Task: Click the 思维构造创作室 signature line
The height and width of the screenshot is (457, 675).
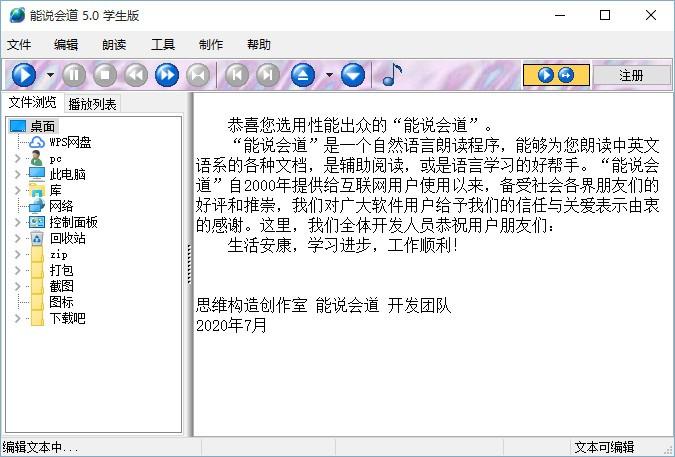Action: tap(323, 305)
